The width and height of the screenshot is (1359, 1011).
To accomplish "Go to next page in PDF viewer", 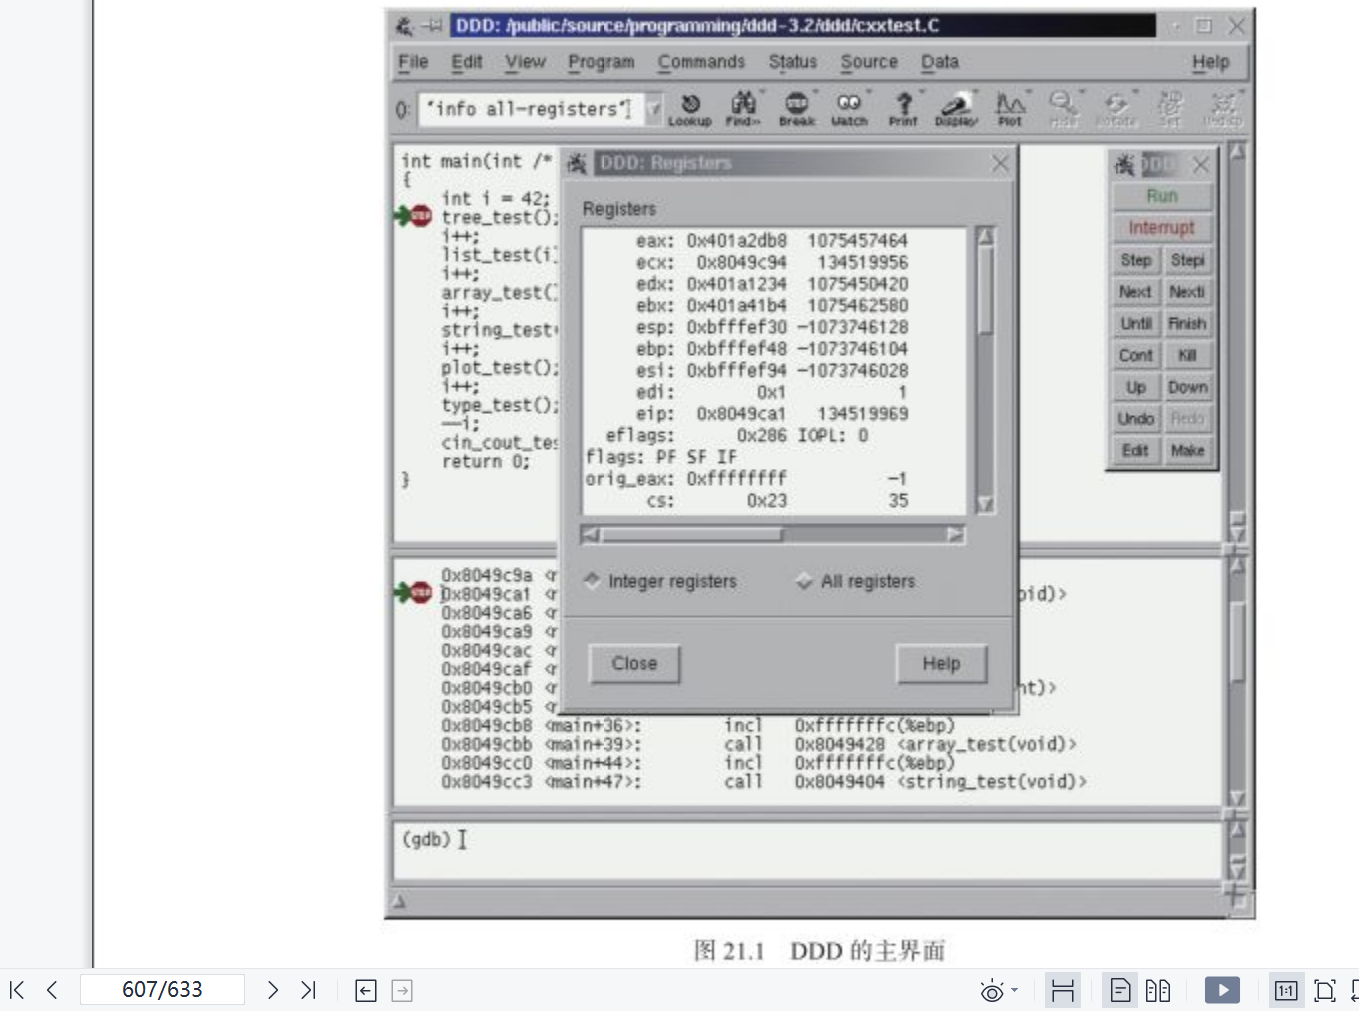I will (x=272, y=990).
